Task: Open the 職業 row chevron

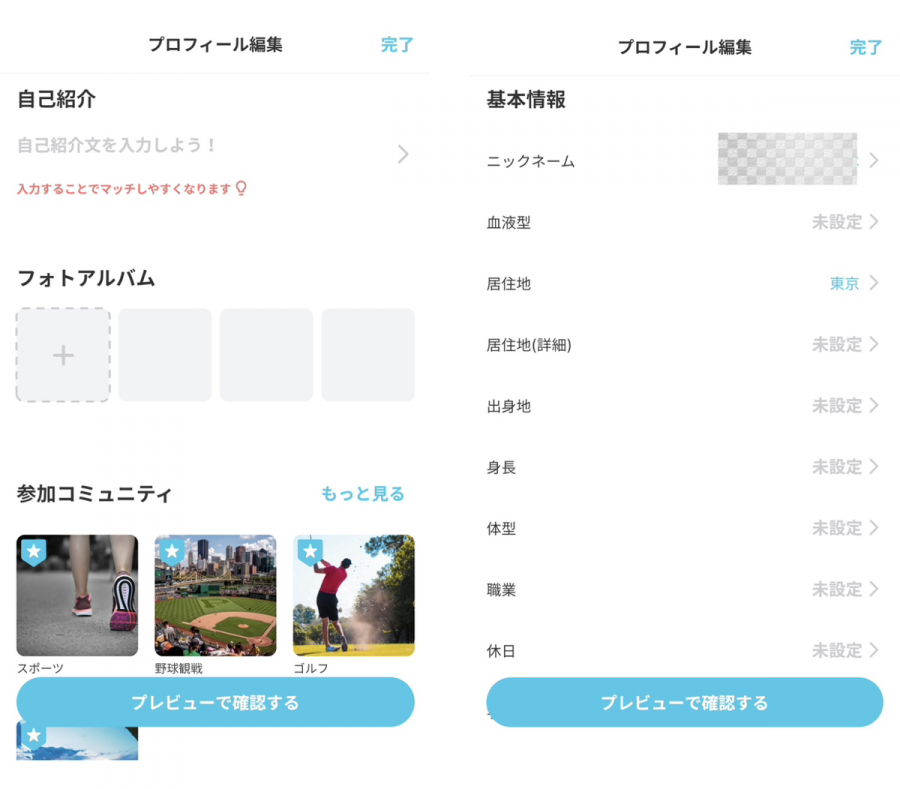Action: [874, 589]
